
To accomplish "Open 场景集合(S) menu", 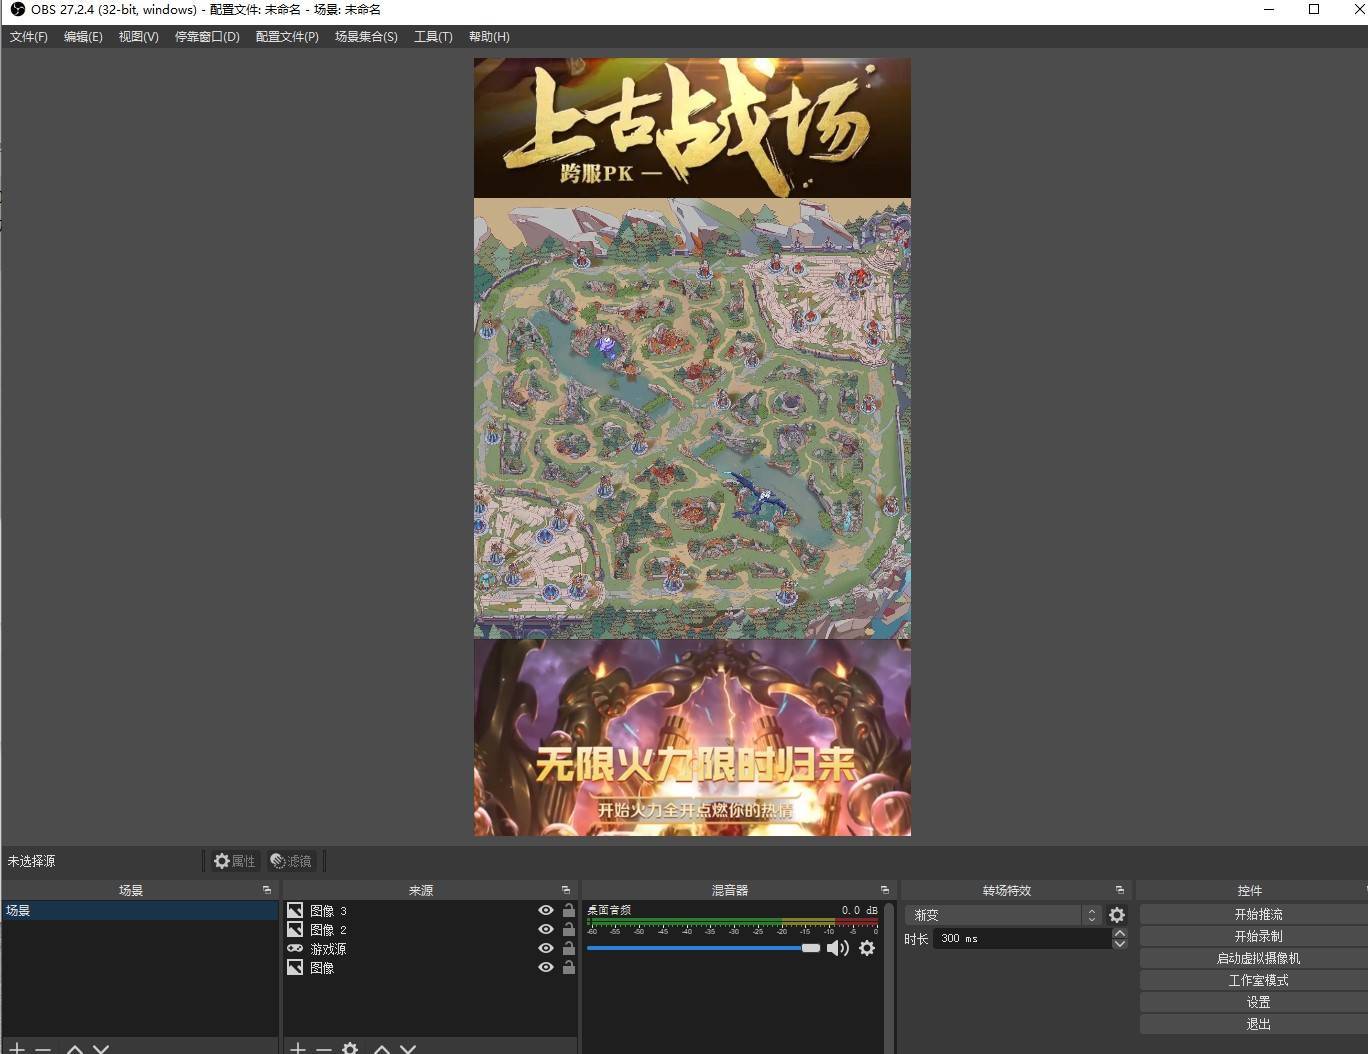I will pos(366,37).
